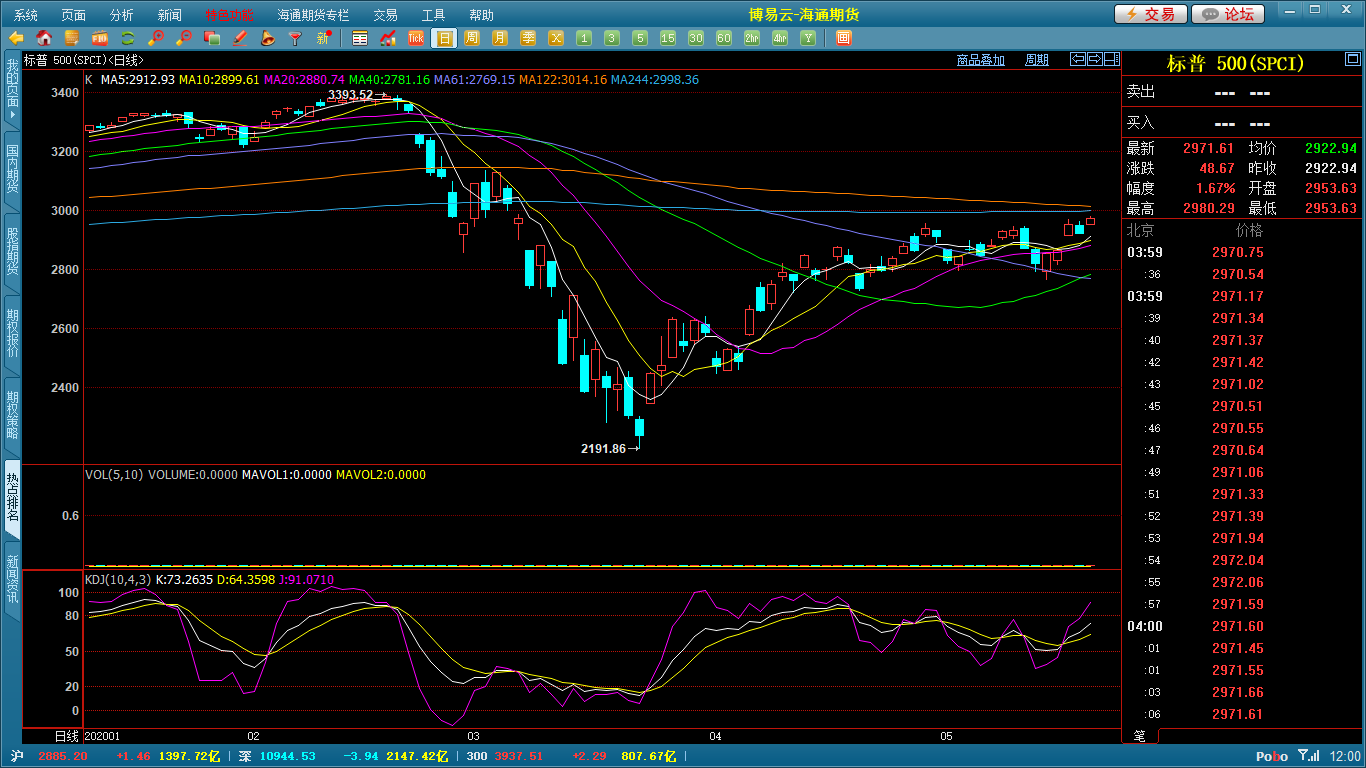Click the 周期 link above chart

tap(1037, 60)
